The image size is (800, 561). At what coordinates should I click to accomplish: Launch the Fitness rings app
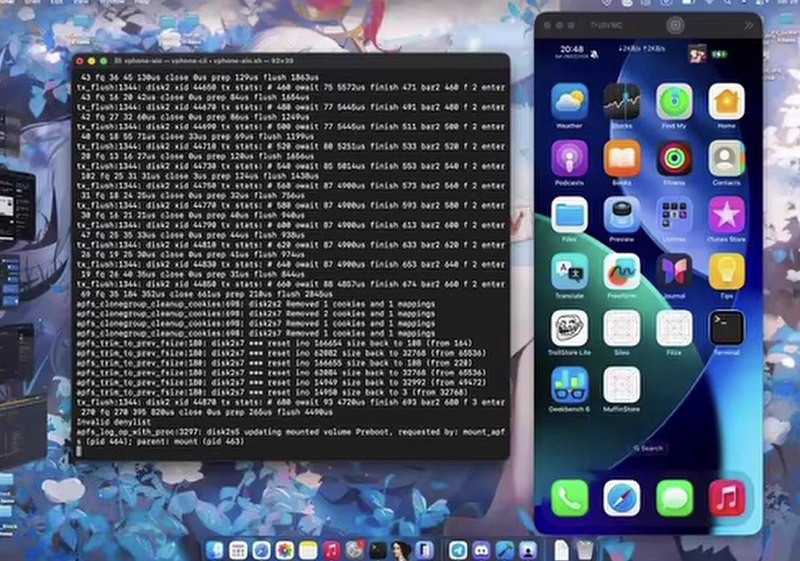point(674,159)
